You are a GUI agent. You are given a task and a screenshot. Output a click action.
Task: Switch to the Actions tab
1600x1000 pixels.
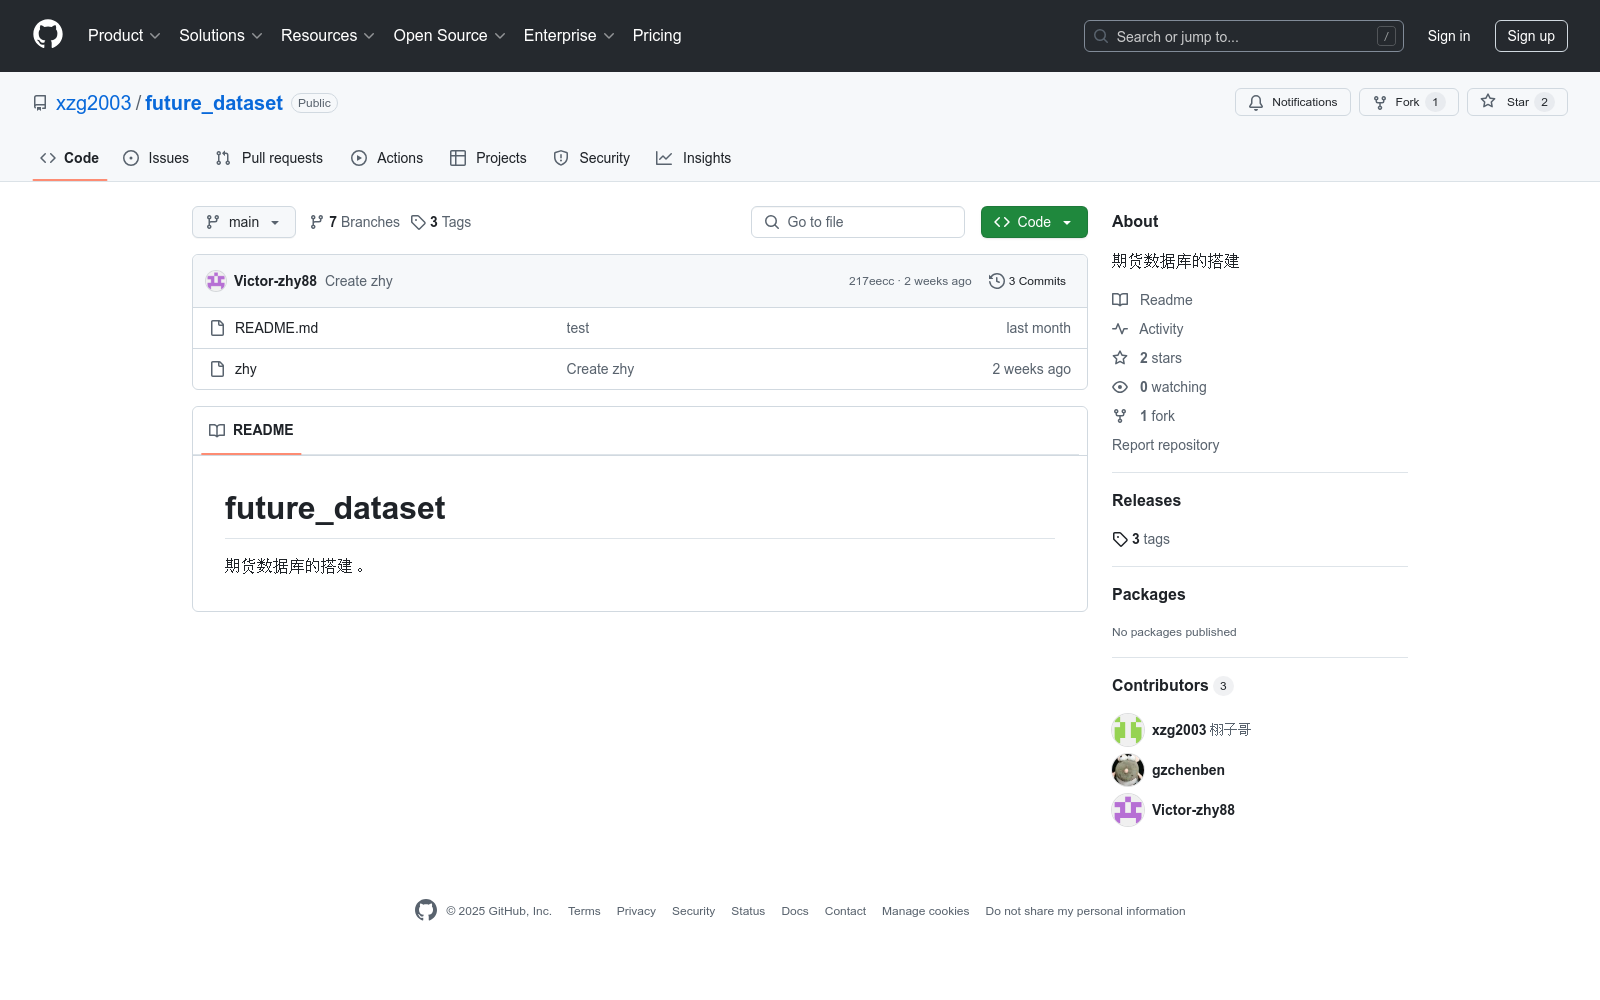point(387,158)
